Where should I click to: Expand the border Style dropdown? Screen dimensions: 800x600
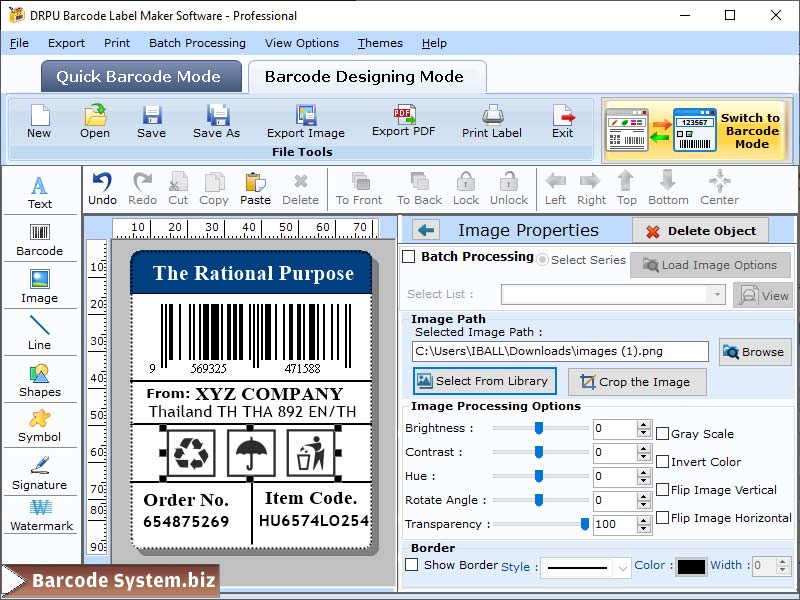coord(619,566)
